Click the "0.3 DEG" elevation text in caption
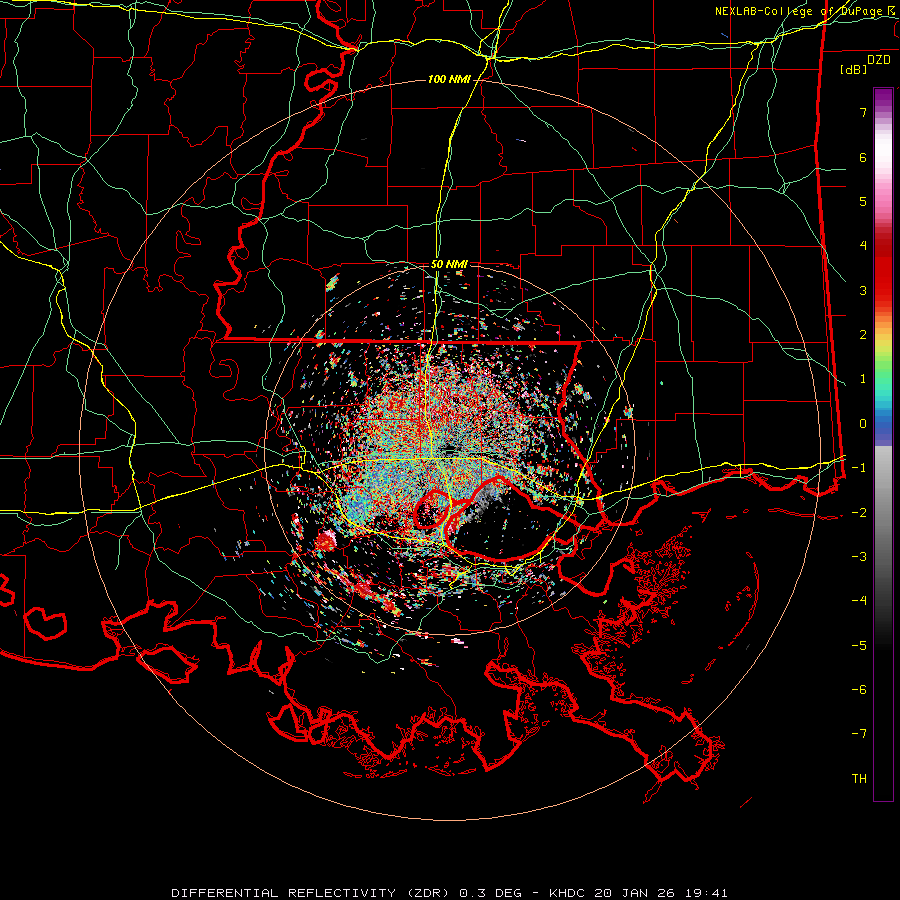The width and height of the screenshot is (900, 900). click(490, 893)
